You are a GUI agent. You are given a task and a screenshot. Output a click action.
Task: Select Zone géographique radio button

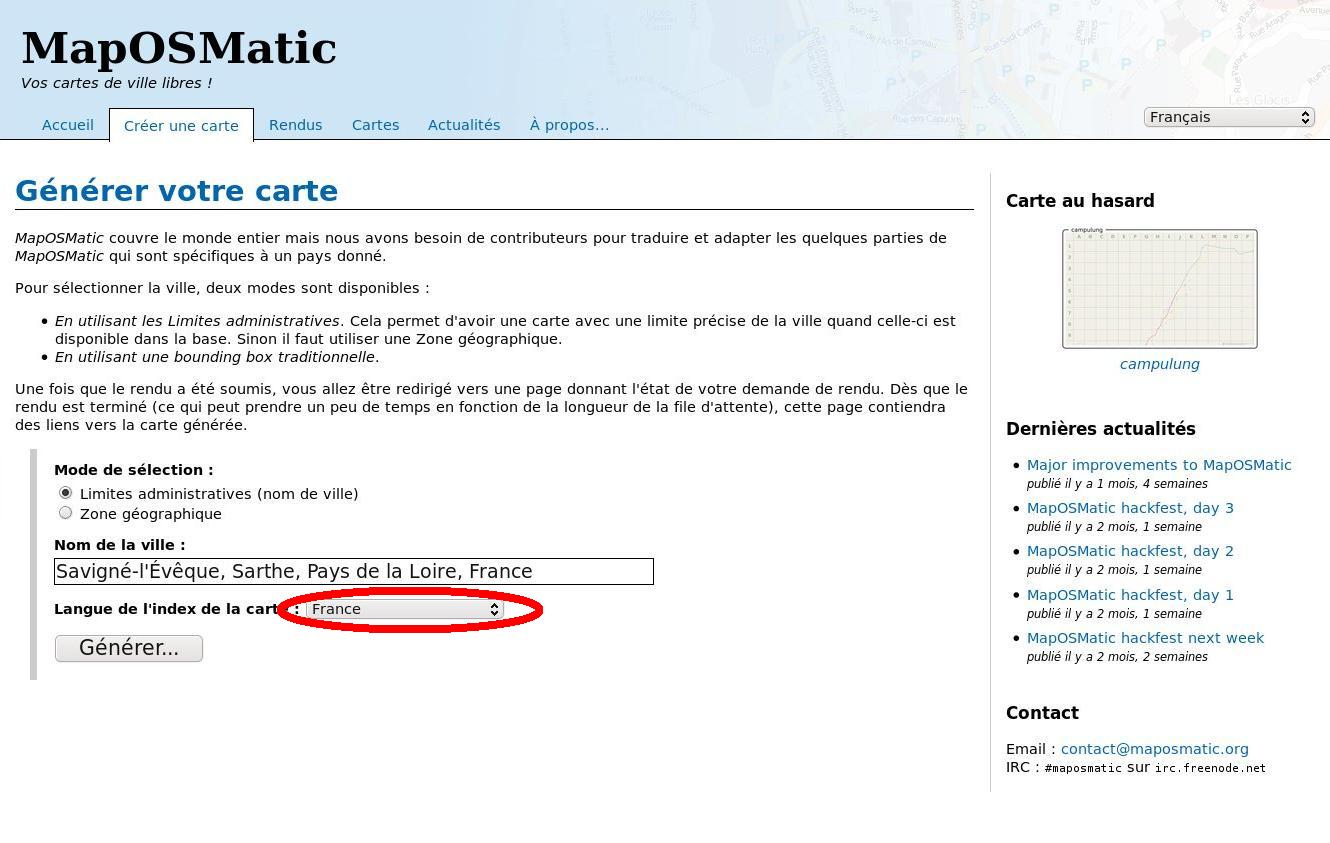click(66, 513)
